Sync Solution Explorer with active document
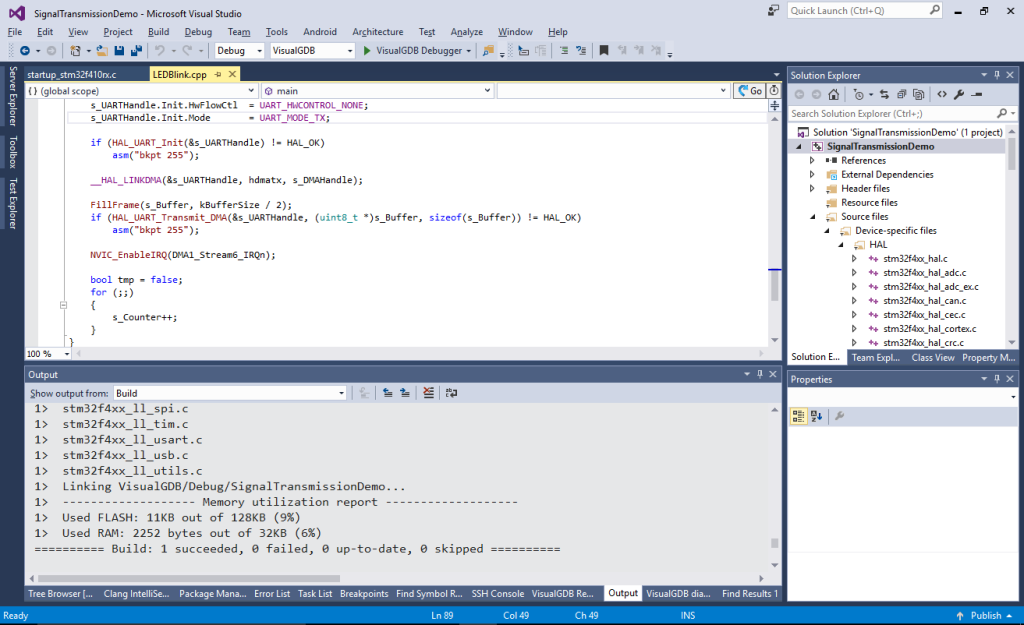Screen dimensions: 1024x625 (x=884, y=96)
